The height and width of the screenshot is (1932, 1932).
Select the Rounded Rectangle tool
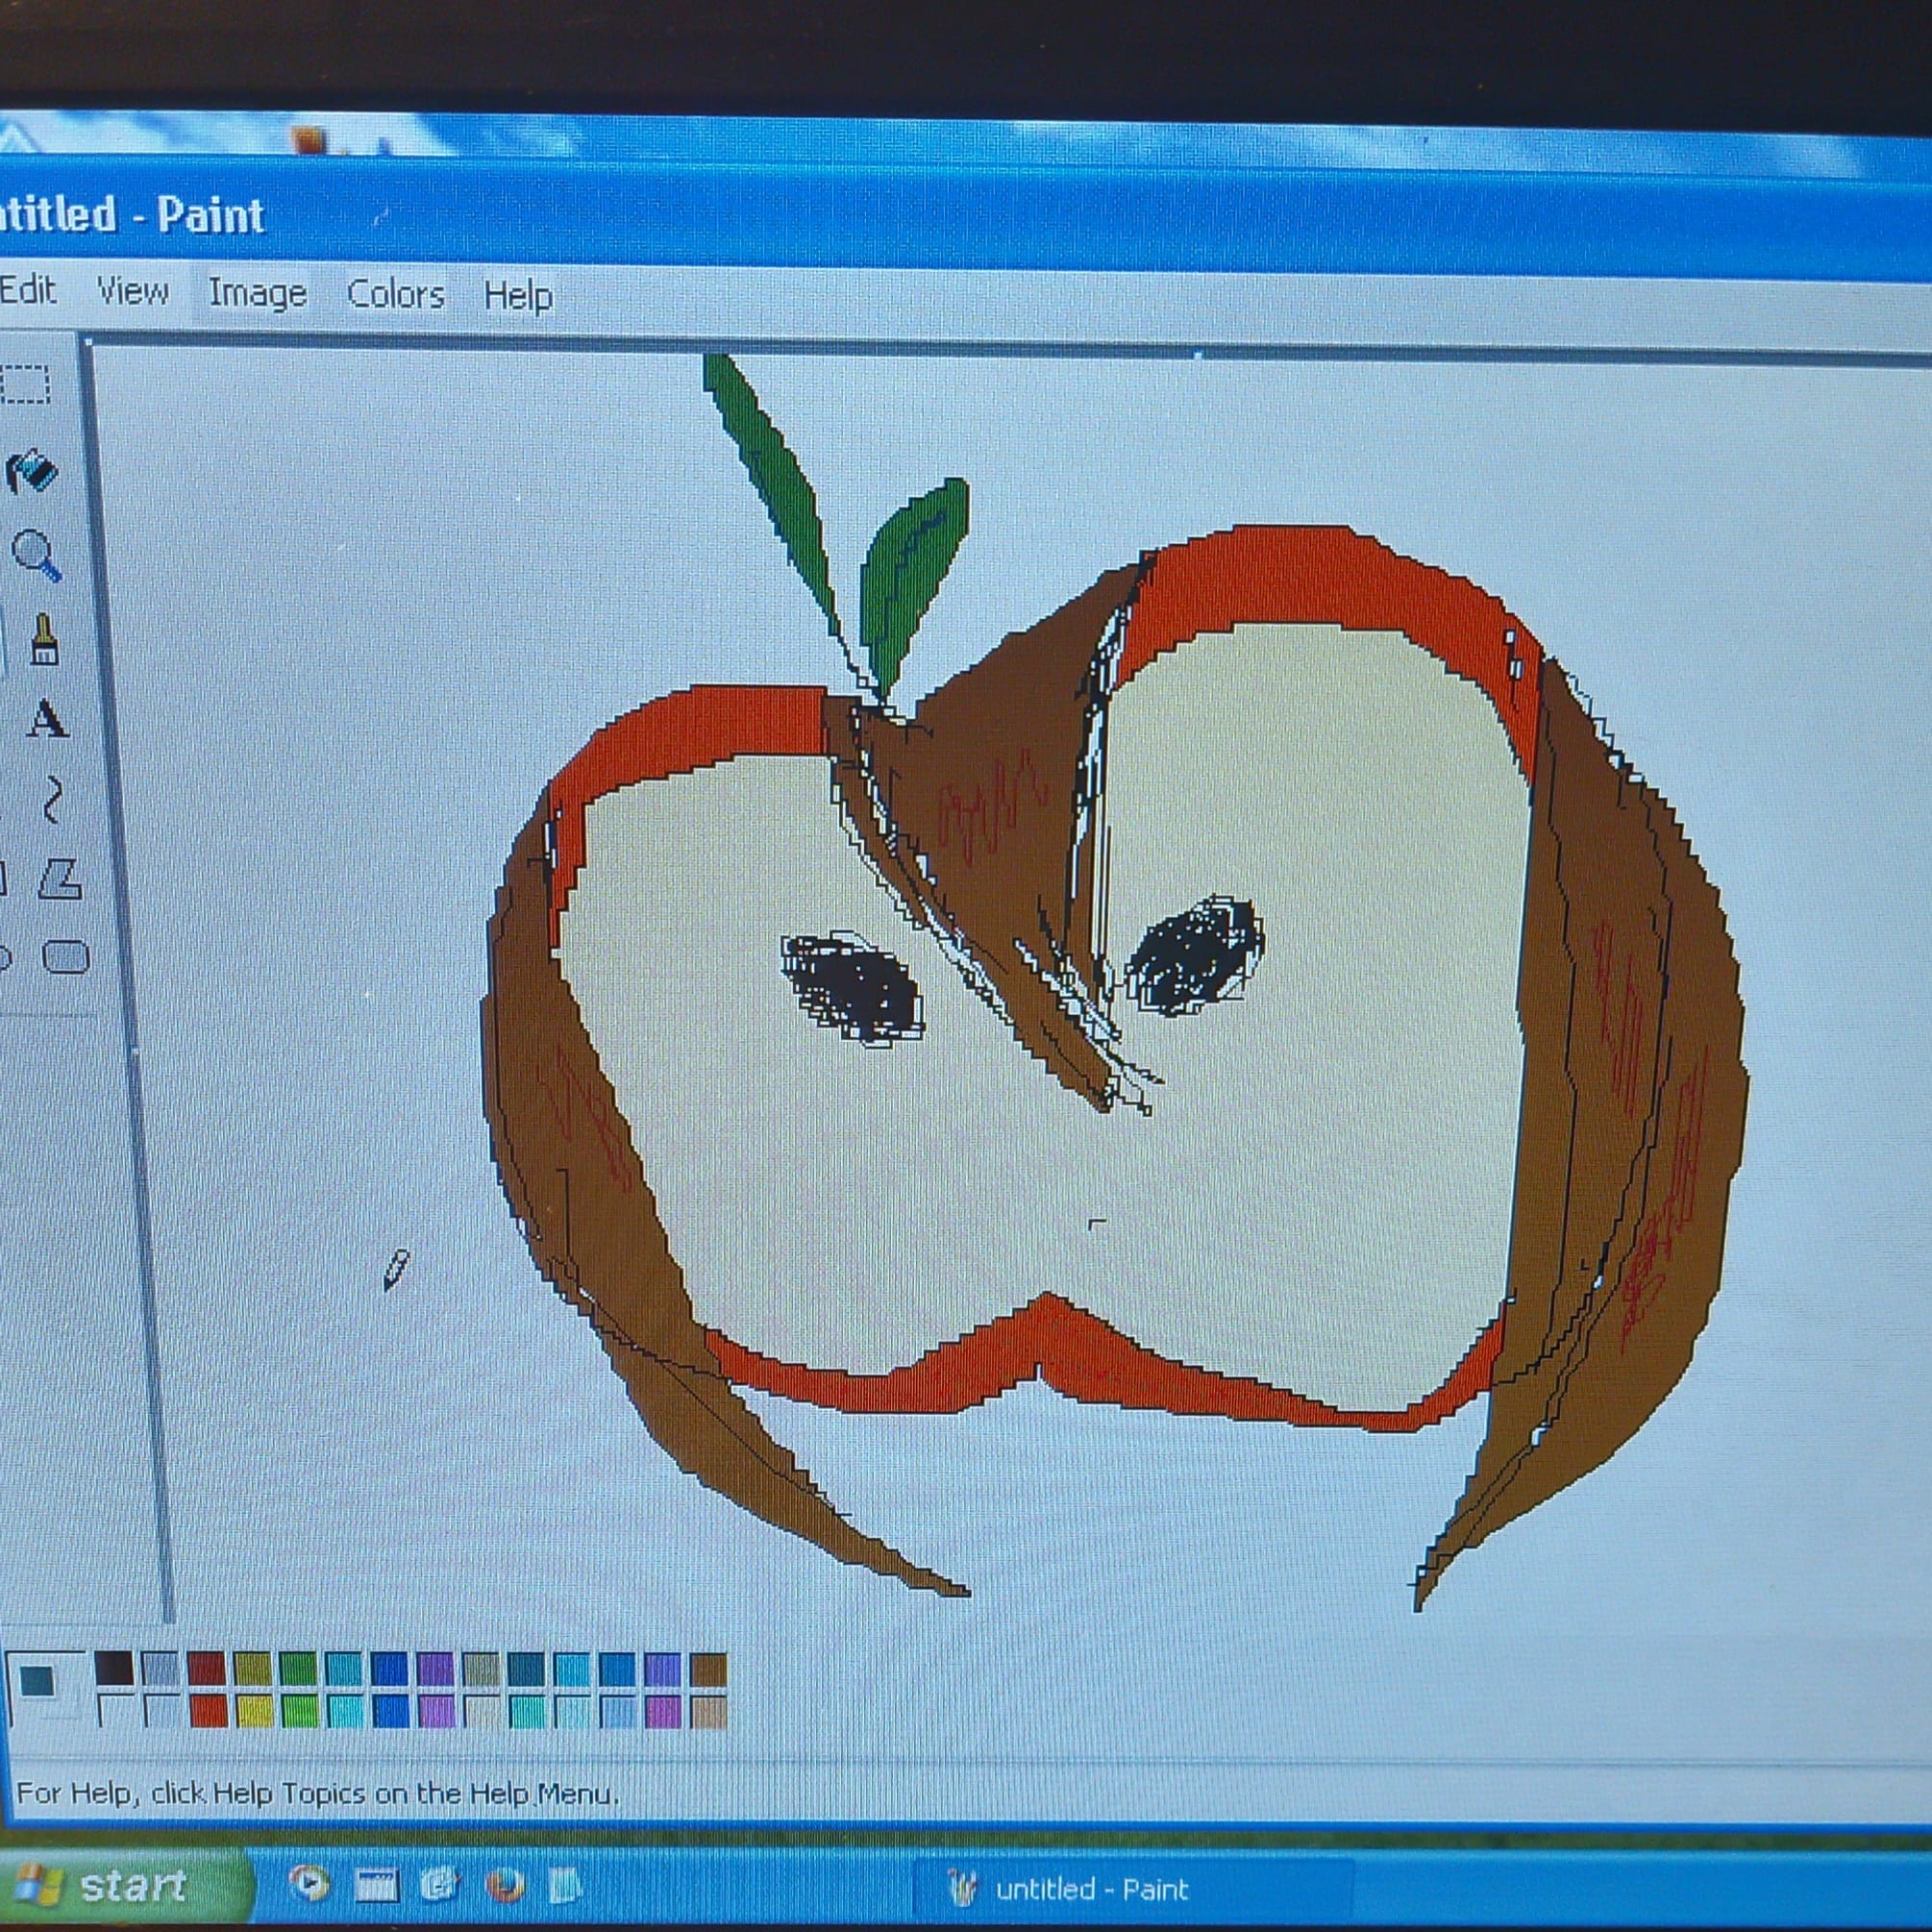[x=66, y=957]
